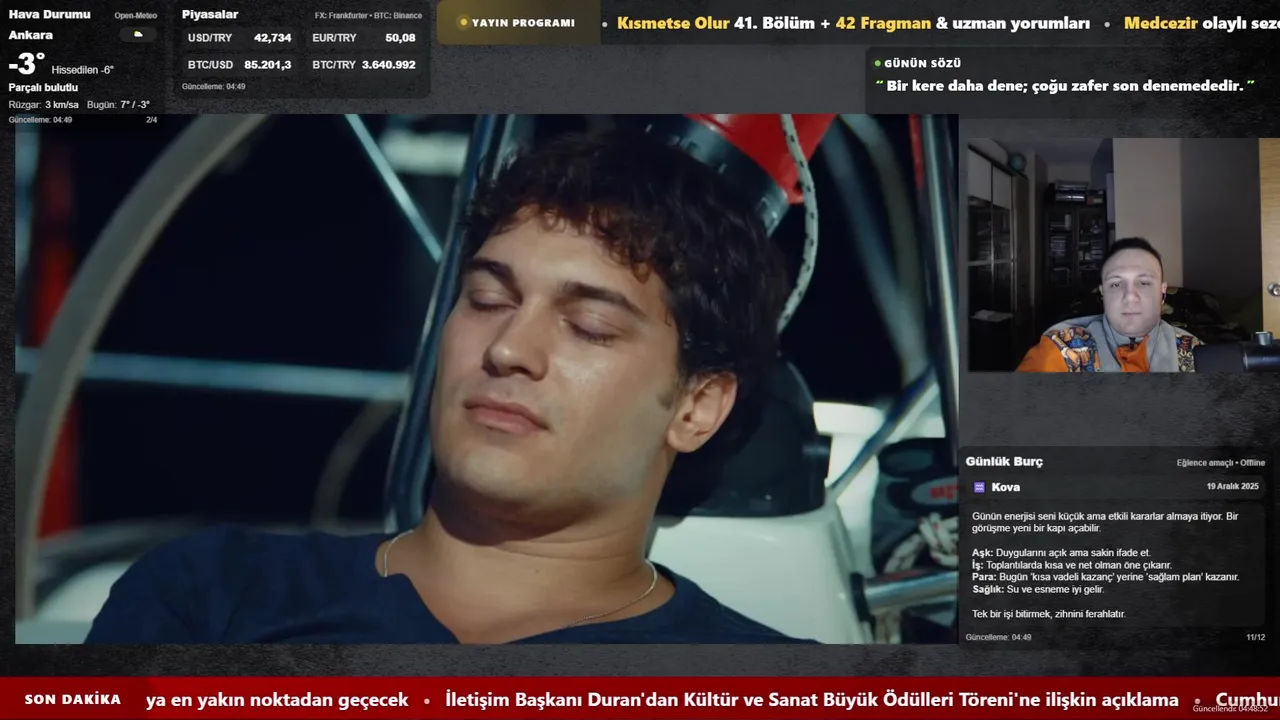Click 'Günün enerjisi seni küçük' horoscope paragraph
This screenshot has width=1280, height=720.
(x=1105, y=522)
